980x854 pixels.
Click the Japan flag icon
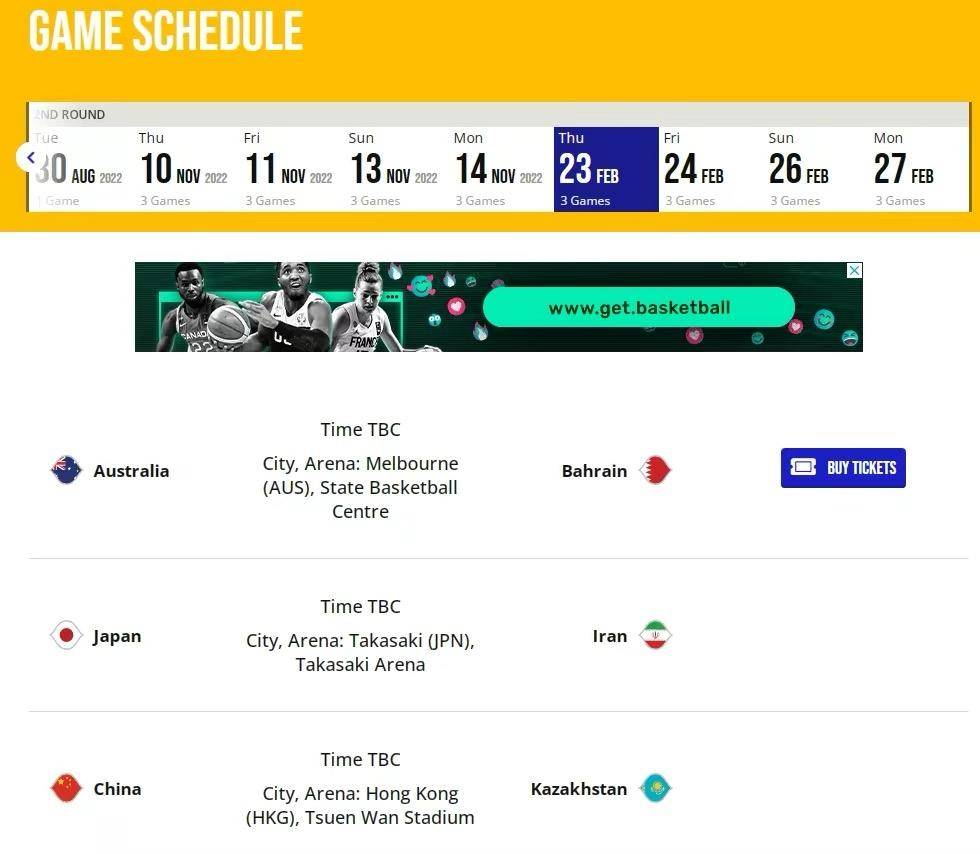click(x=66, y=635)
